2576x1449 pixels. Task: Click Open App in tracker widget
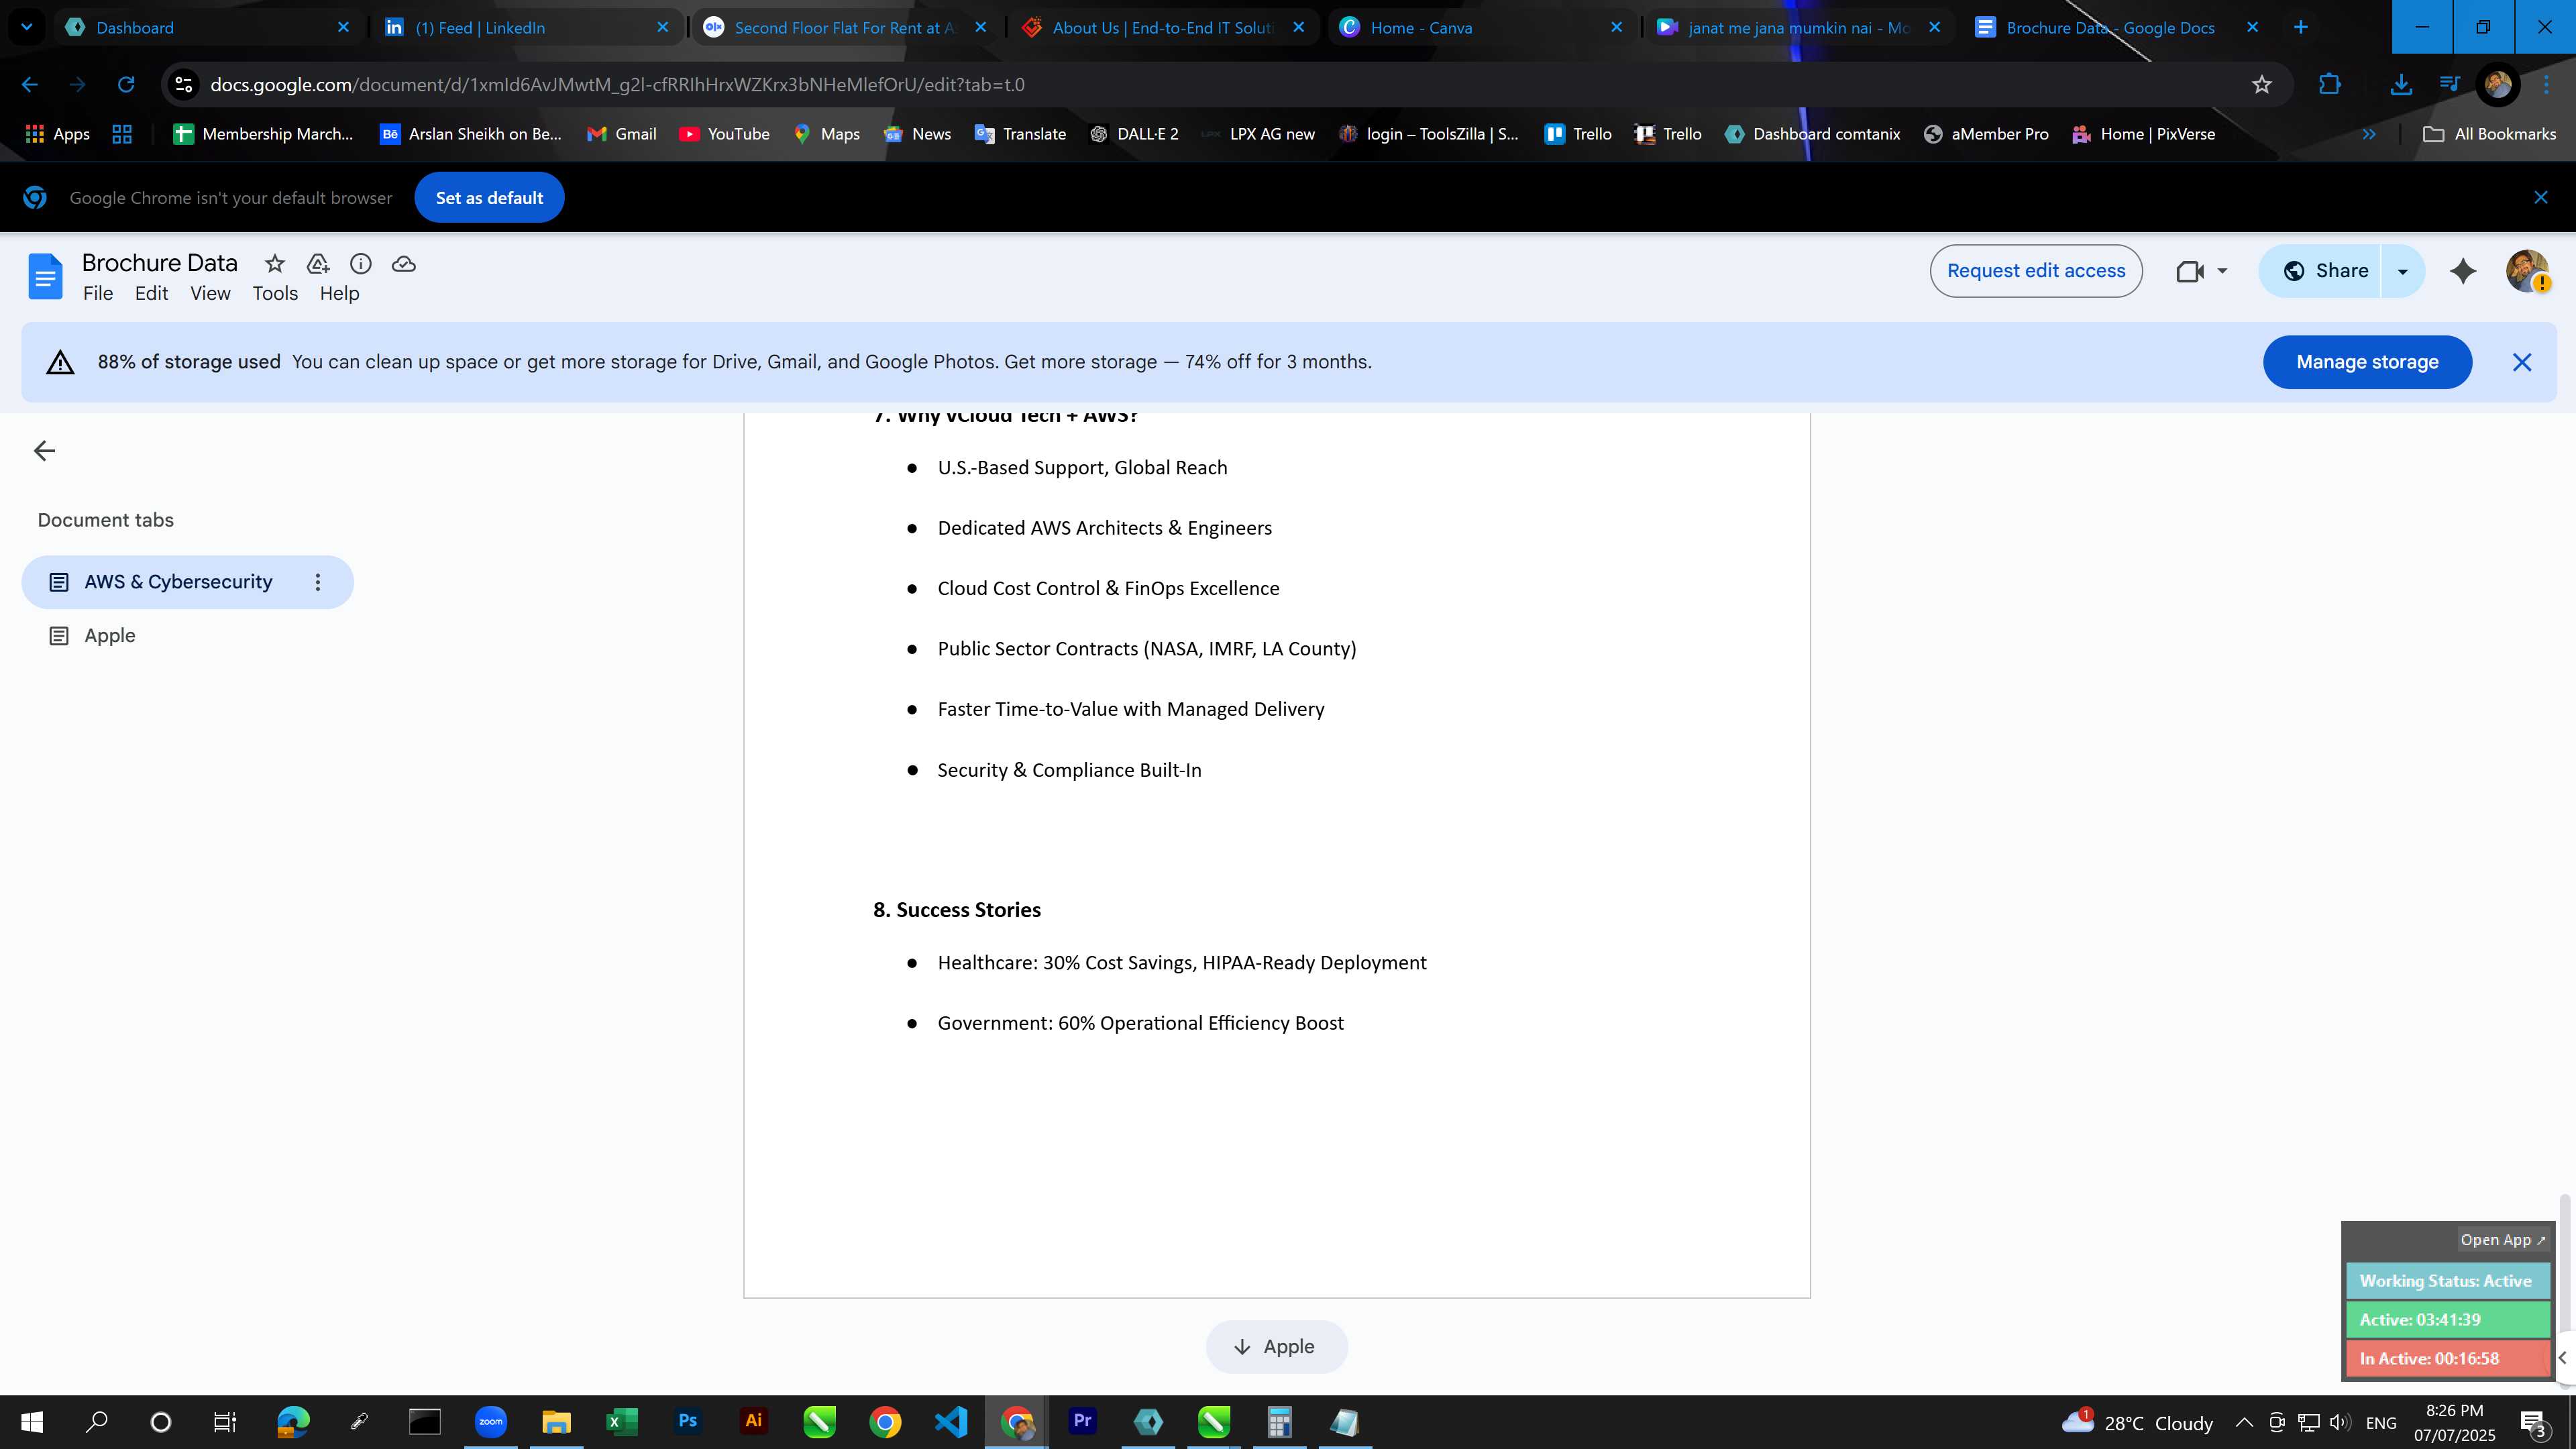pyautogui.click(x=2503, y=1240)
